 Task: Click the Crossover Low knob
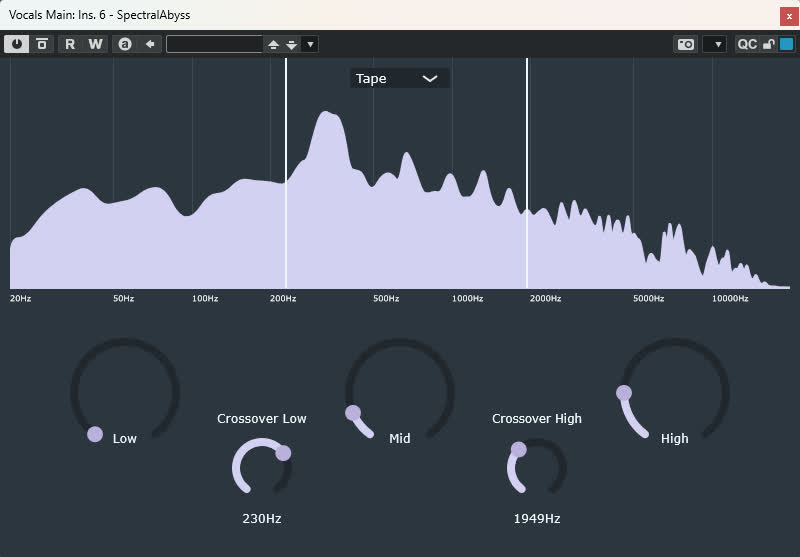(x=262, y=467)
